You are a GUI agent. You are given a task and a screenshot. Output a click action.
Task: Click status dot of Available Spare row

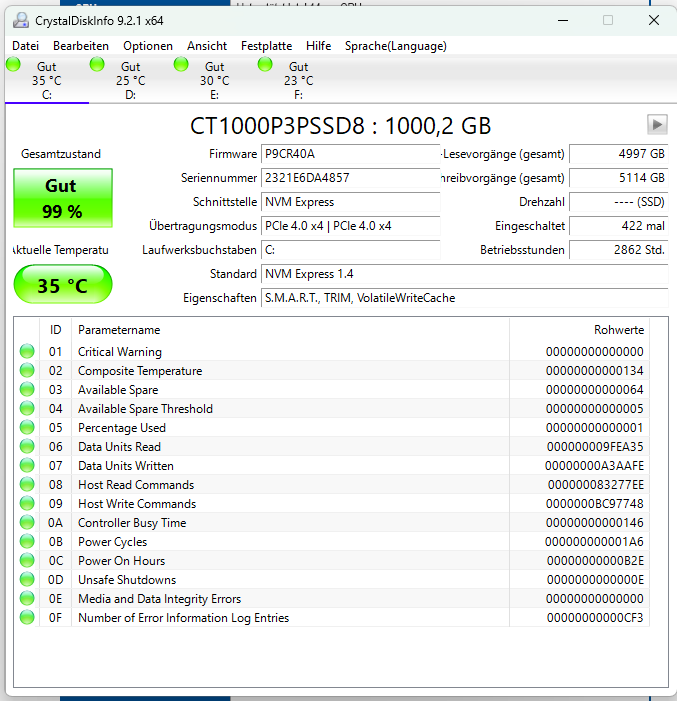(x=27, y=389)
